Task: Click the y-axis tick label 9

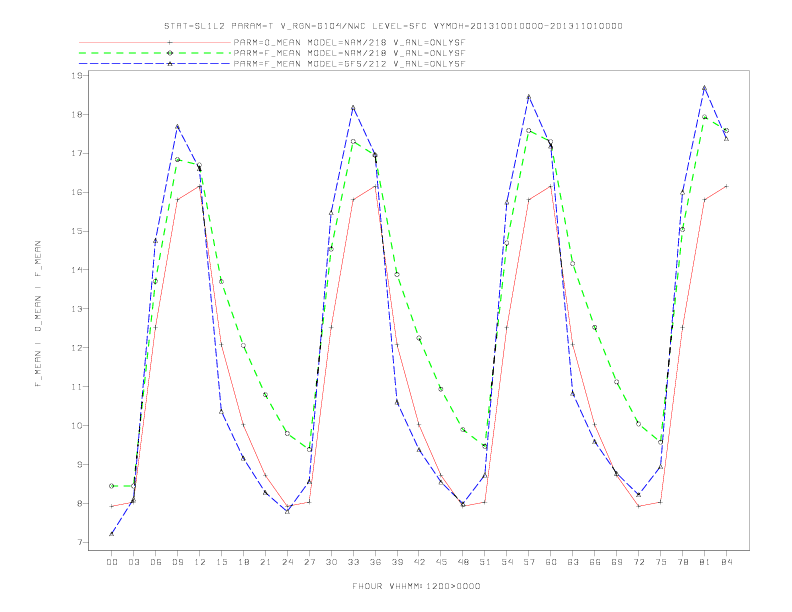Action: (x=80, y=465)
